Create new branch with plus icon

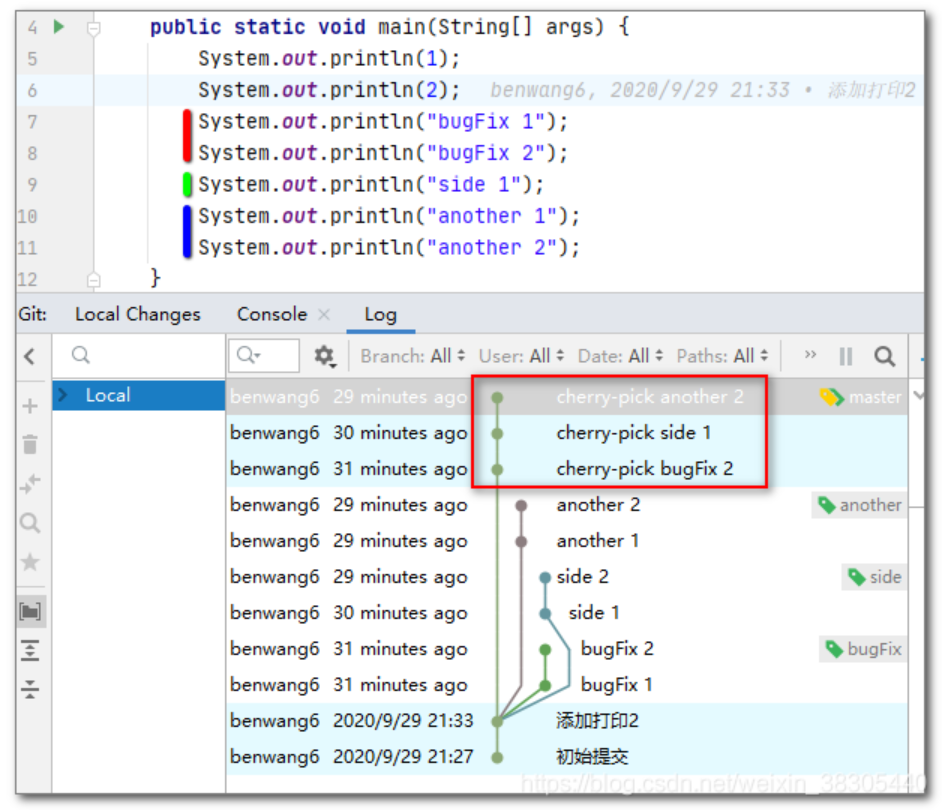pyautogui.click(x=30, y=408)
